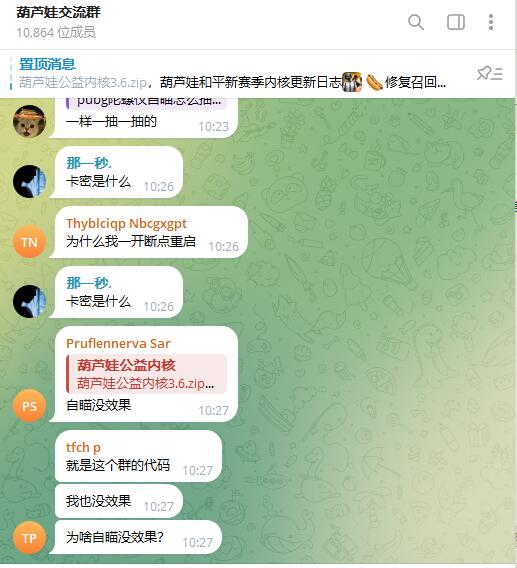517x568 pixels.
Task: Open the search icon in chat header
Action: coord(416,22)
